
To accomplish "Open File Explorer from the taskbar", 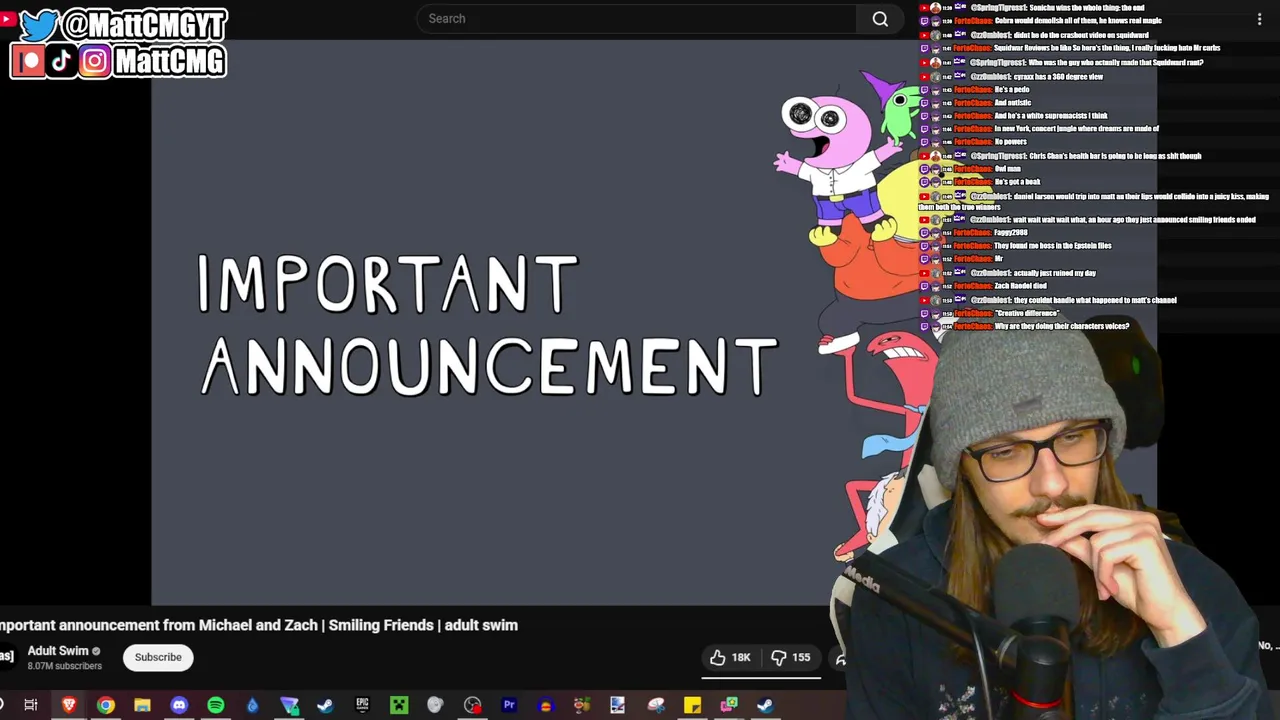I will click(x=142, y=705).
